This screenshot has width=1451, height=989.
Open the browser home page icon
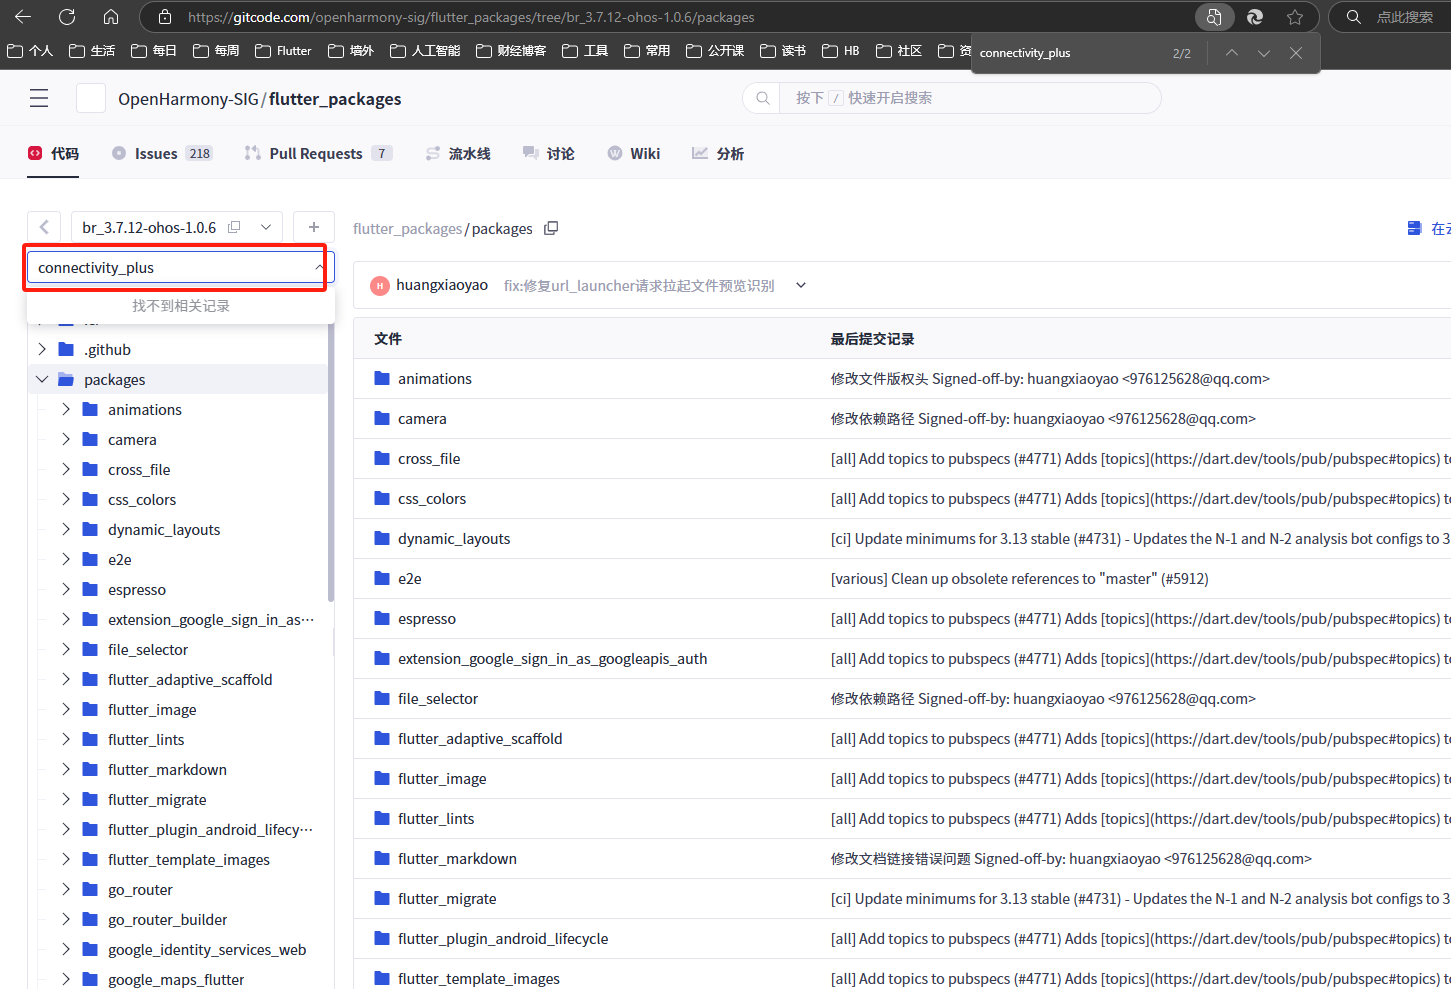(x=111, y=17)
